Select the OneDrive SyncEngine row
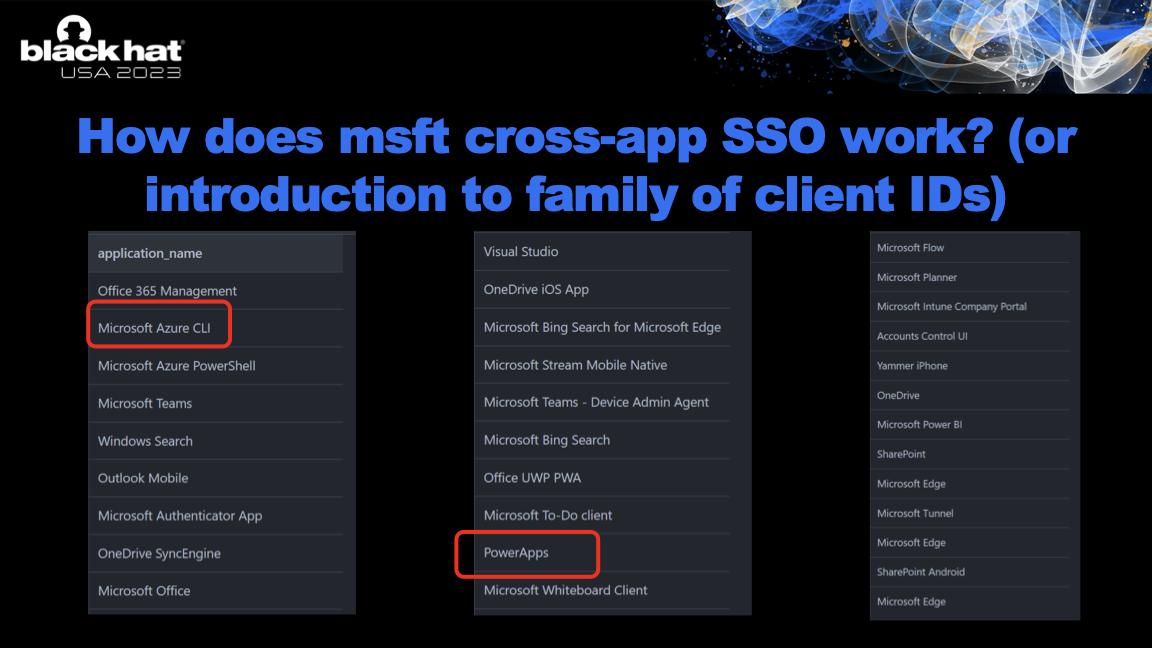 (216, 553)
